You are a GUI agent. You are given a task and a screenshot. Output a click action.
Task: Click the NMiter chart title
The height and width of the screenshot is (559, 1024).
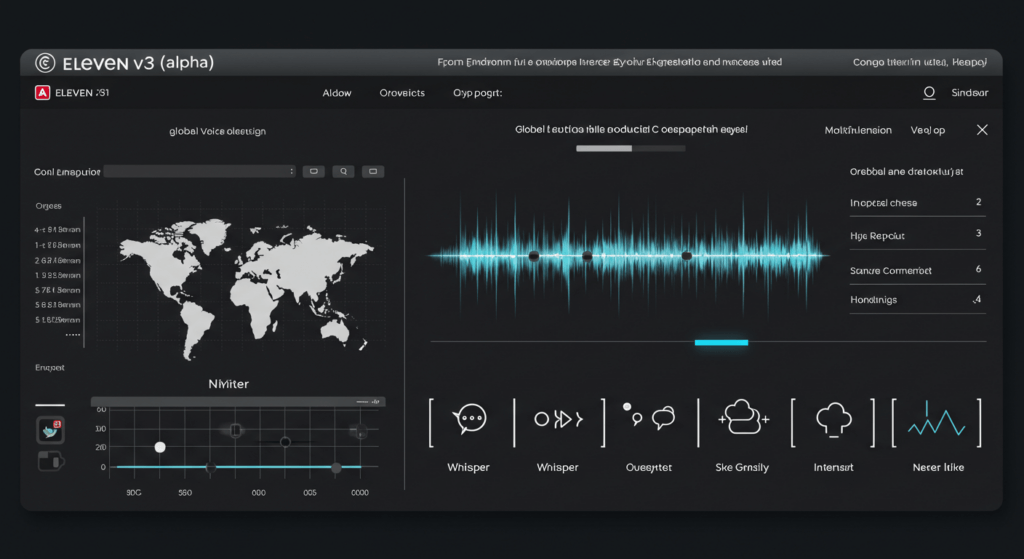(229, 384)
